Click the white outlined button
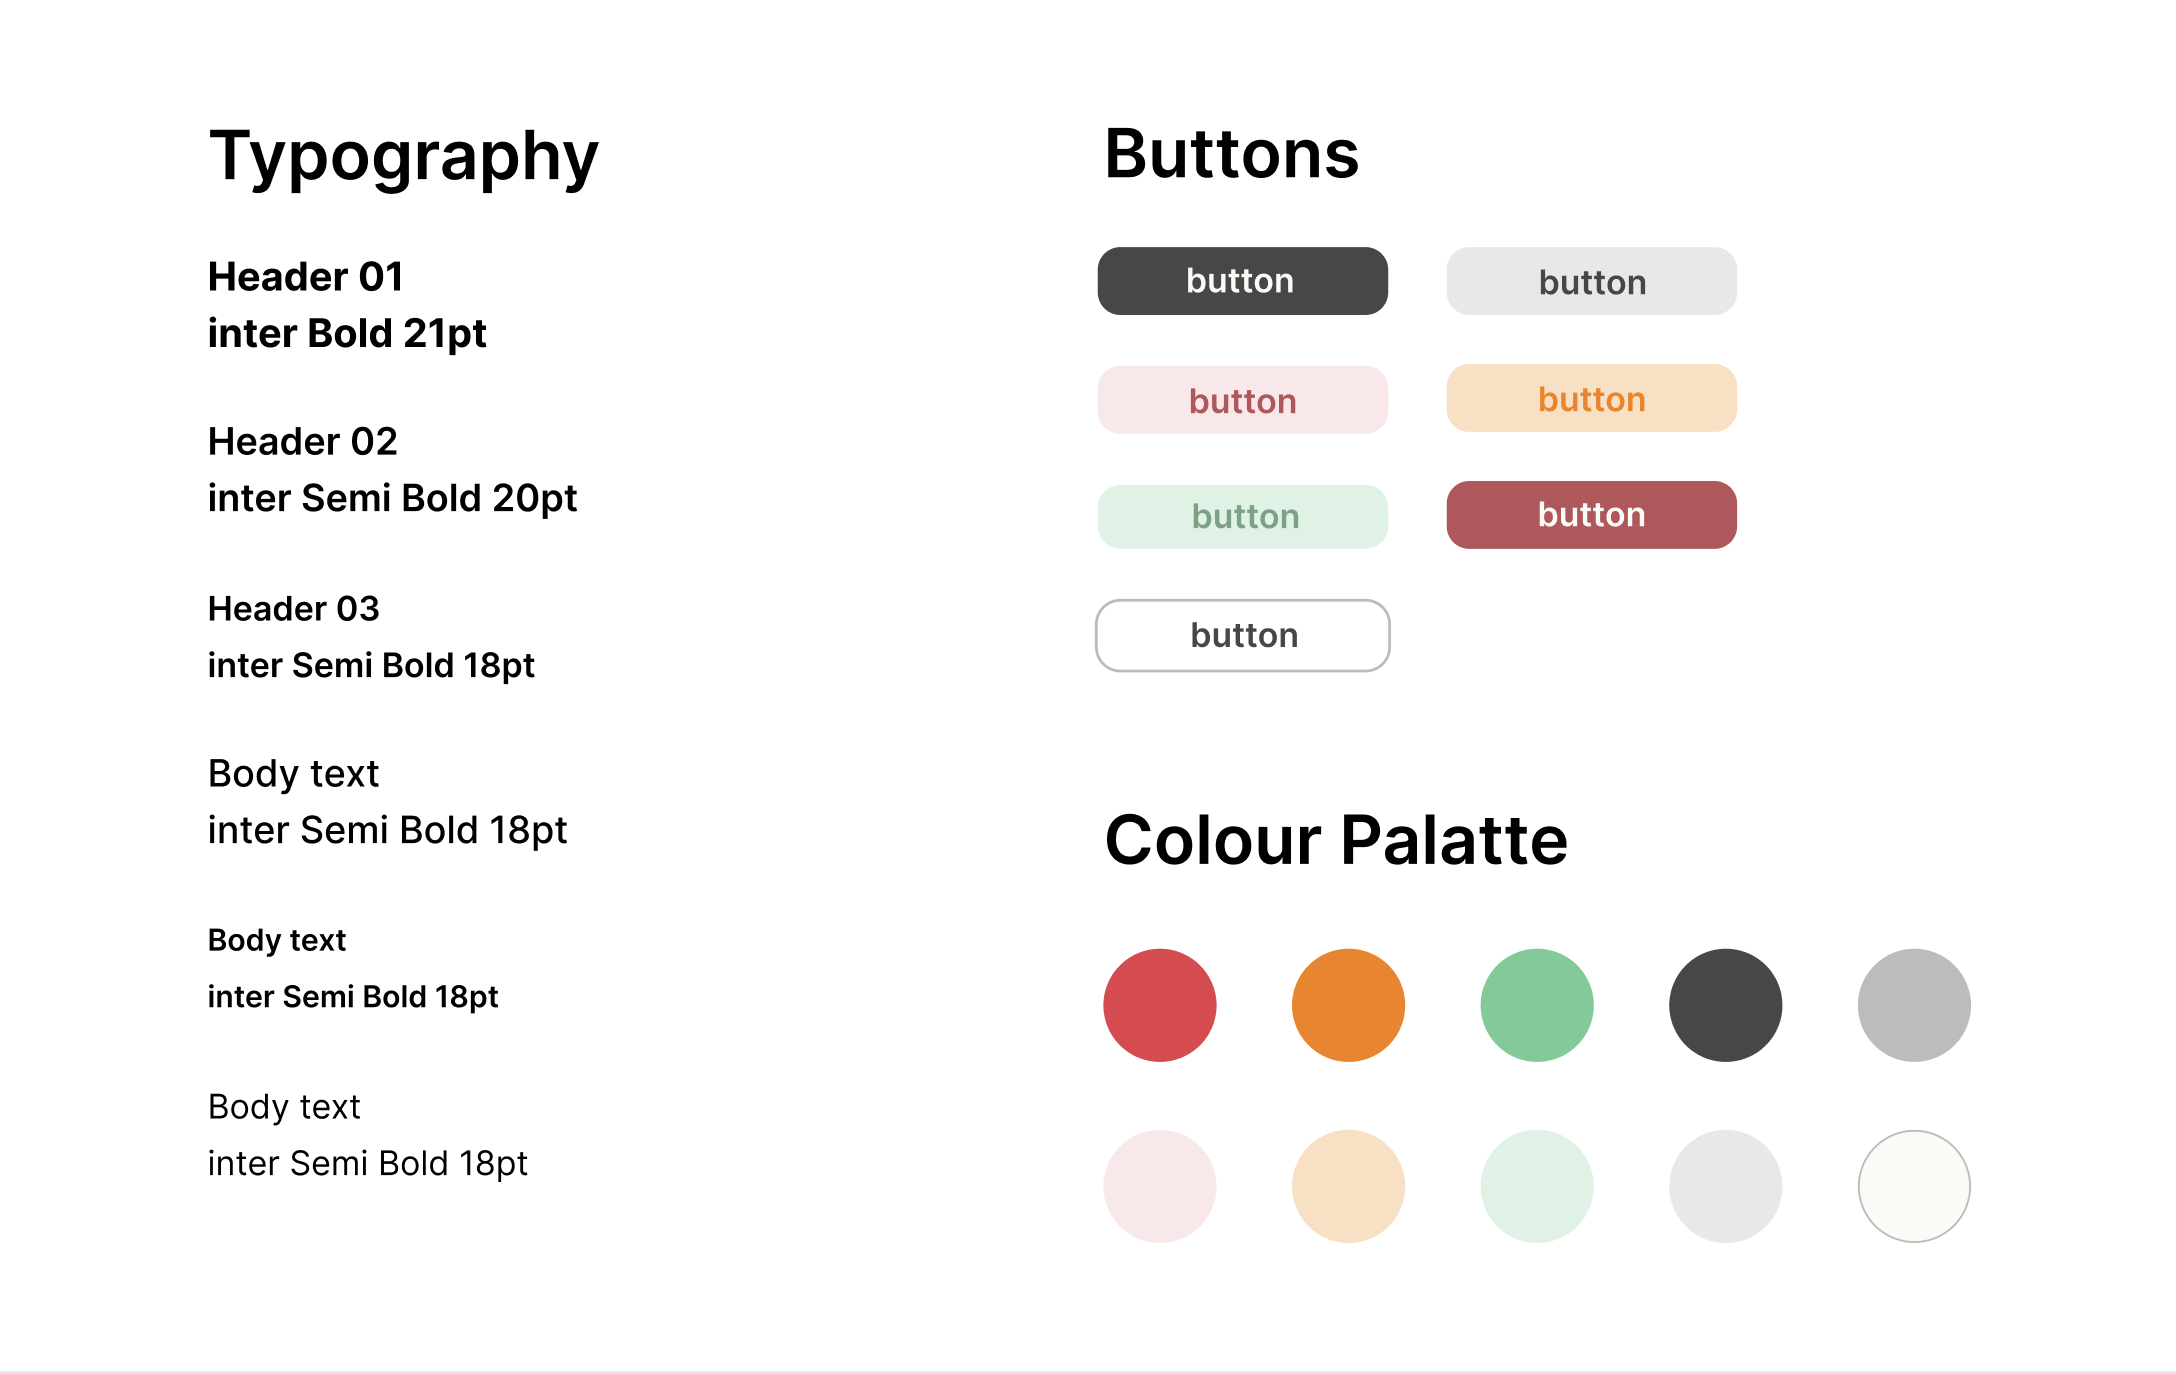This screenshot has width=2176, height=1374. (1242, 635)
